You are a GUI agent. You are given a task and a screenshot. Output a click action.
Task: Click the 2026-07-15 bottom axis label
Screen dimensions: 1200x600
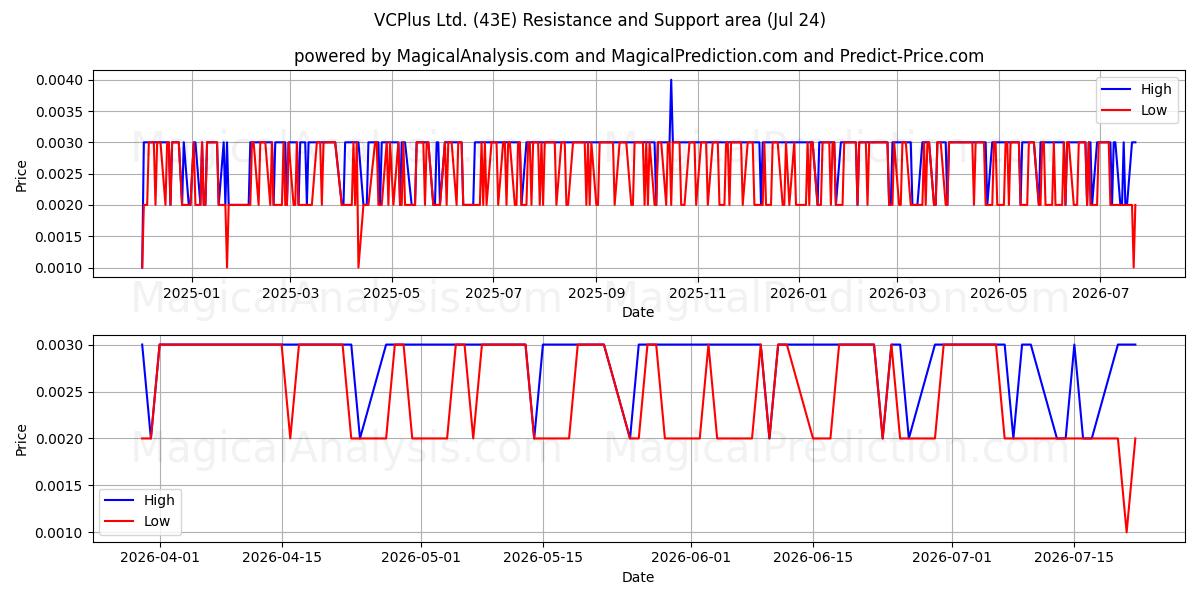(1074, 558)
